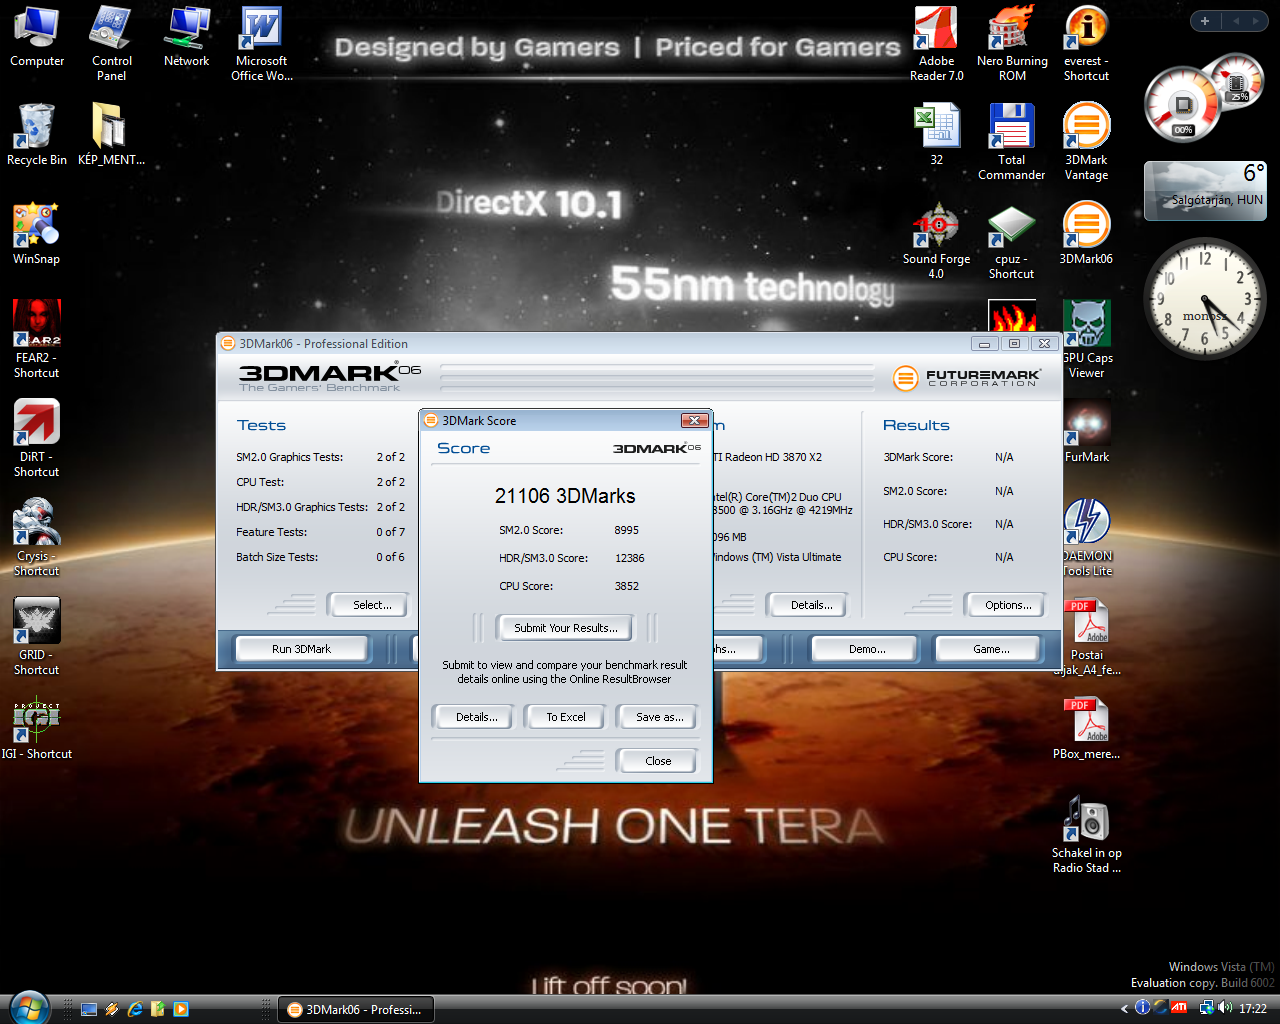1280x1024 pixels.
Task: Launch IGI shortcut
Action: point(37,728)
